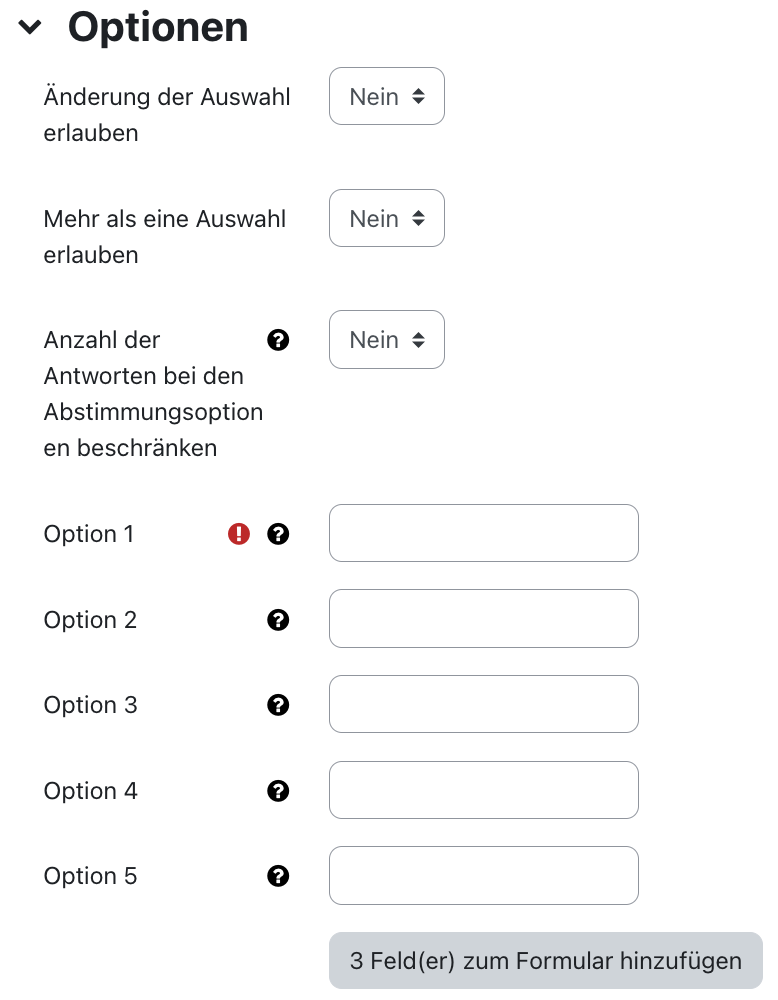Open the Mehr als eine Auswahl erlauben dropdown

pos(387,218)
